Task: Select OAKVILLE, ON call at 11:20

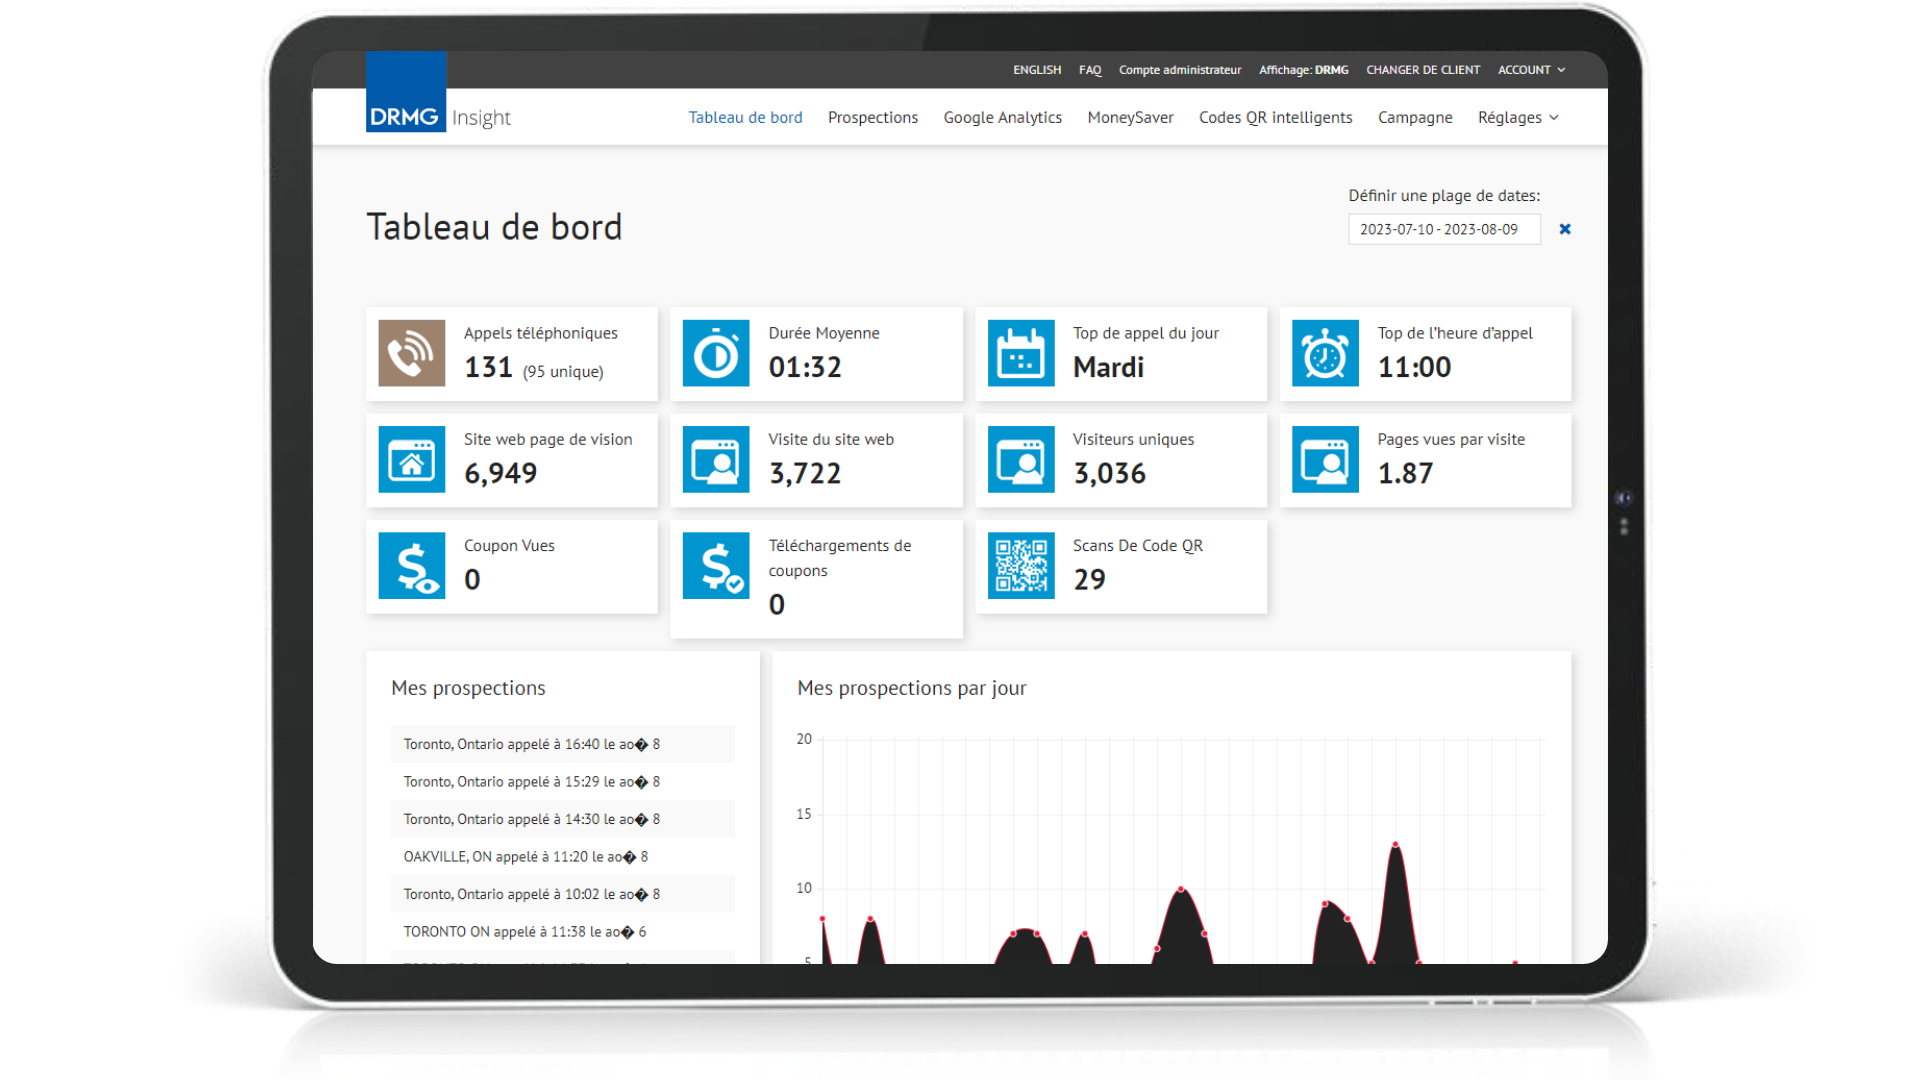Action: [563, 857]
